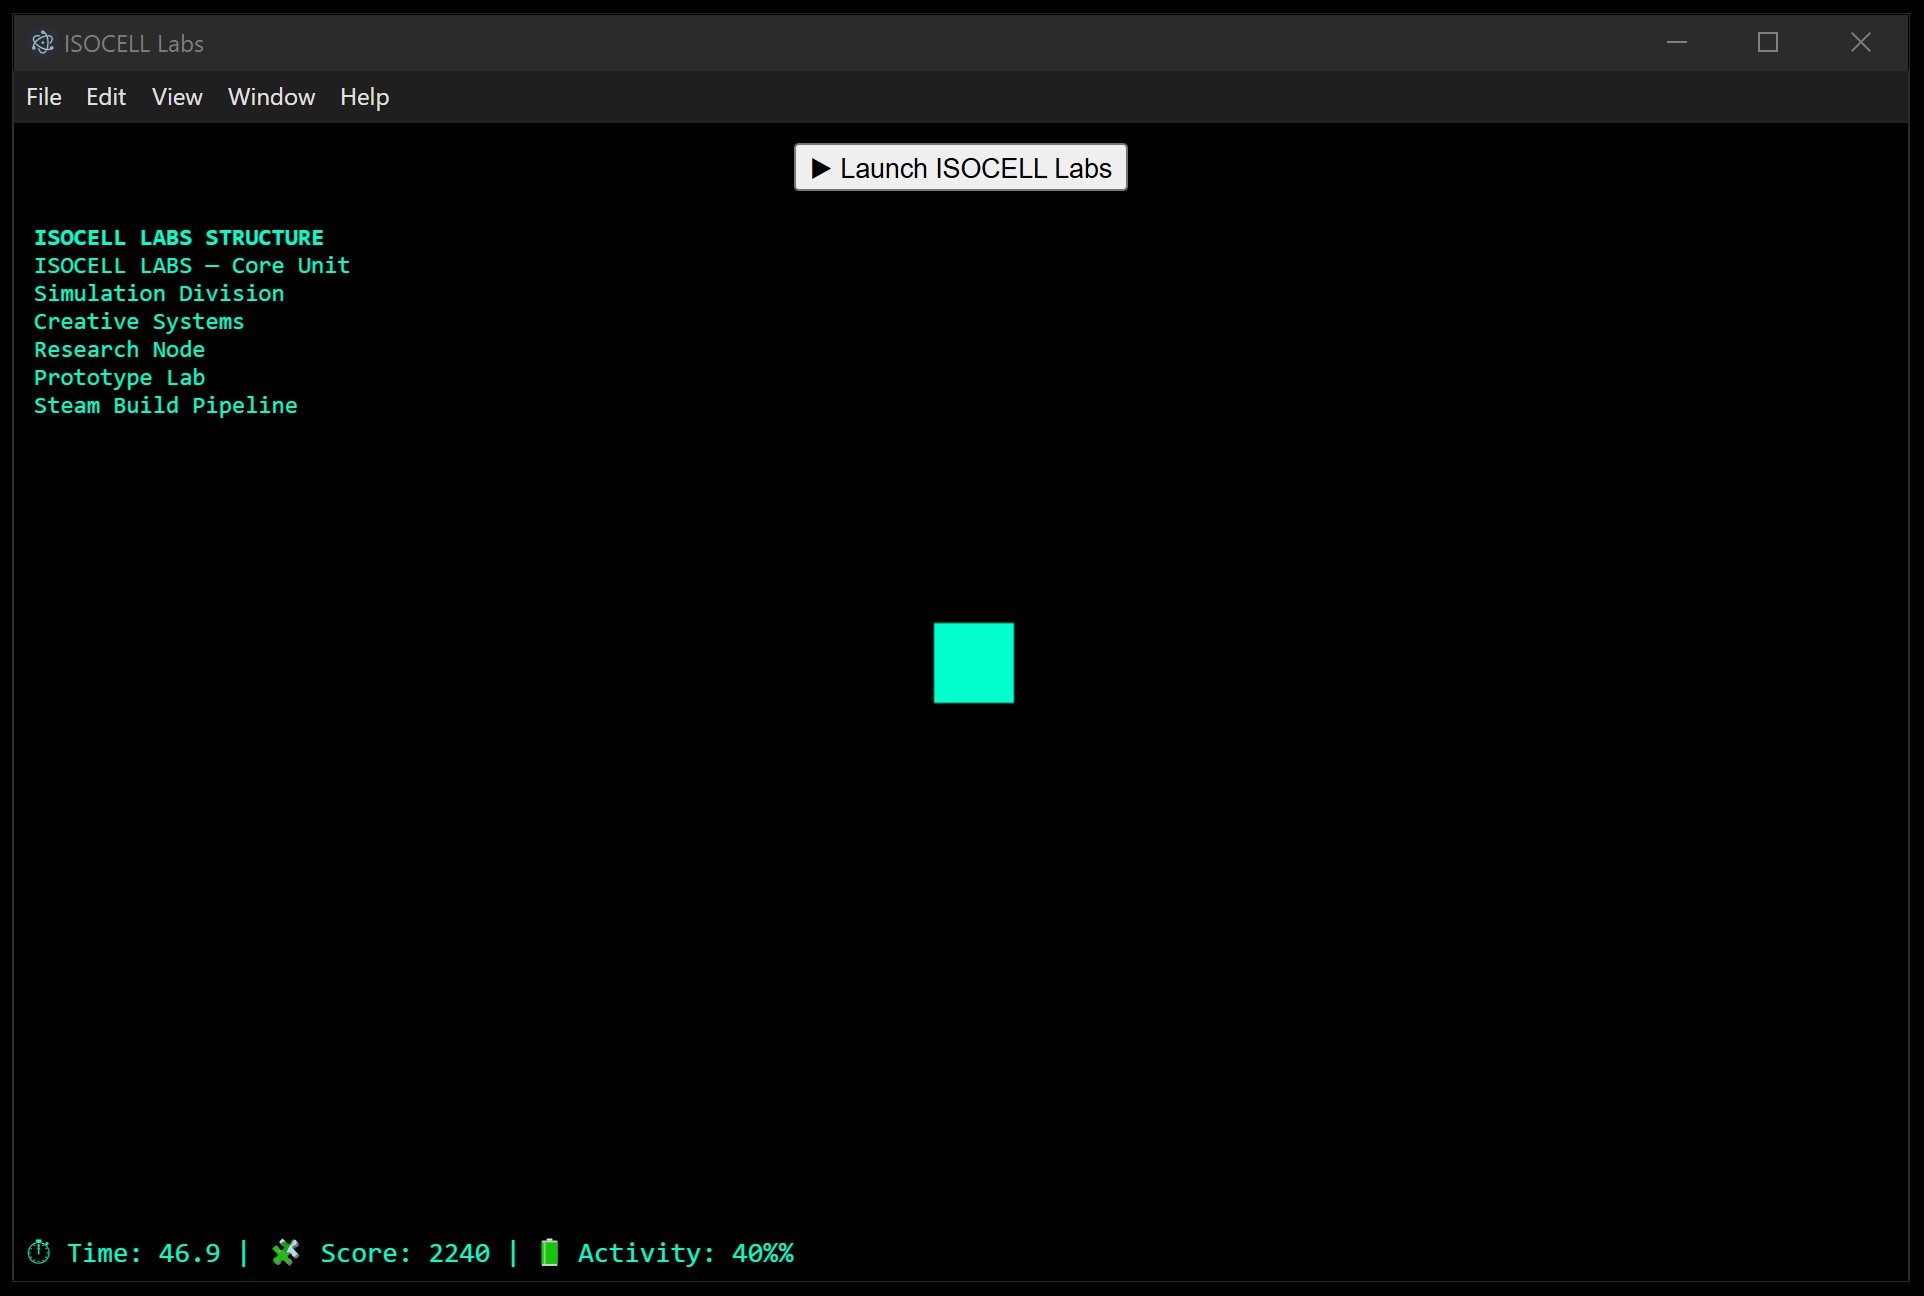The image size is (1924, 1296).
Task: Select the Research Node entry
Action: coord(119,350)
